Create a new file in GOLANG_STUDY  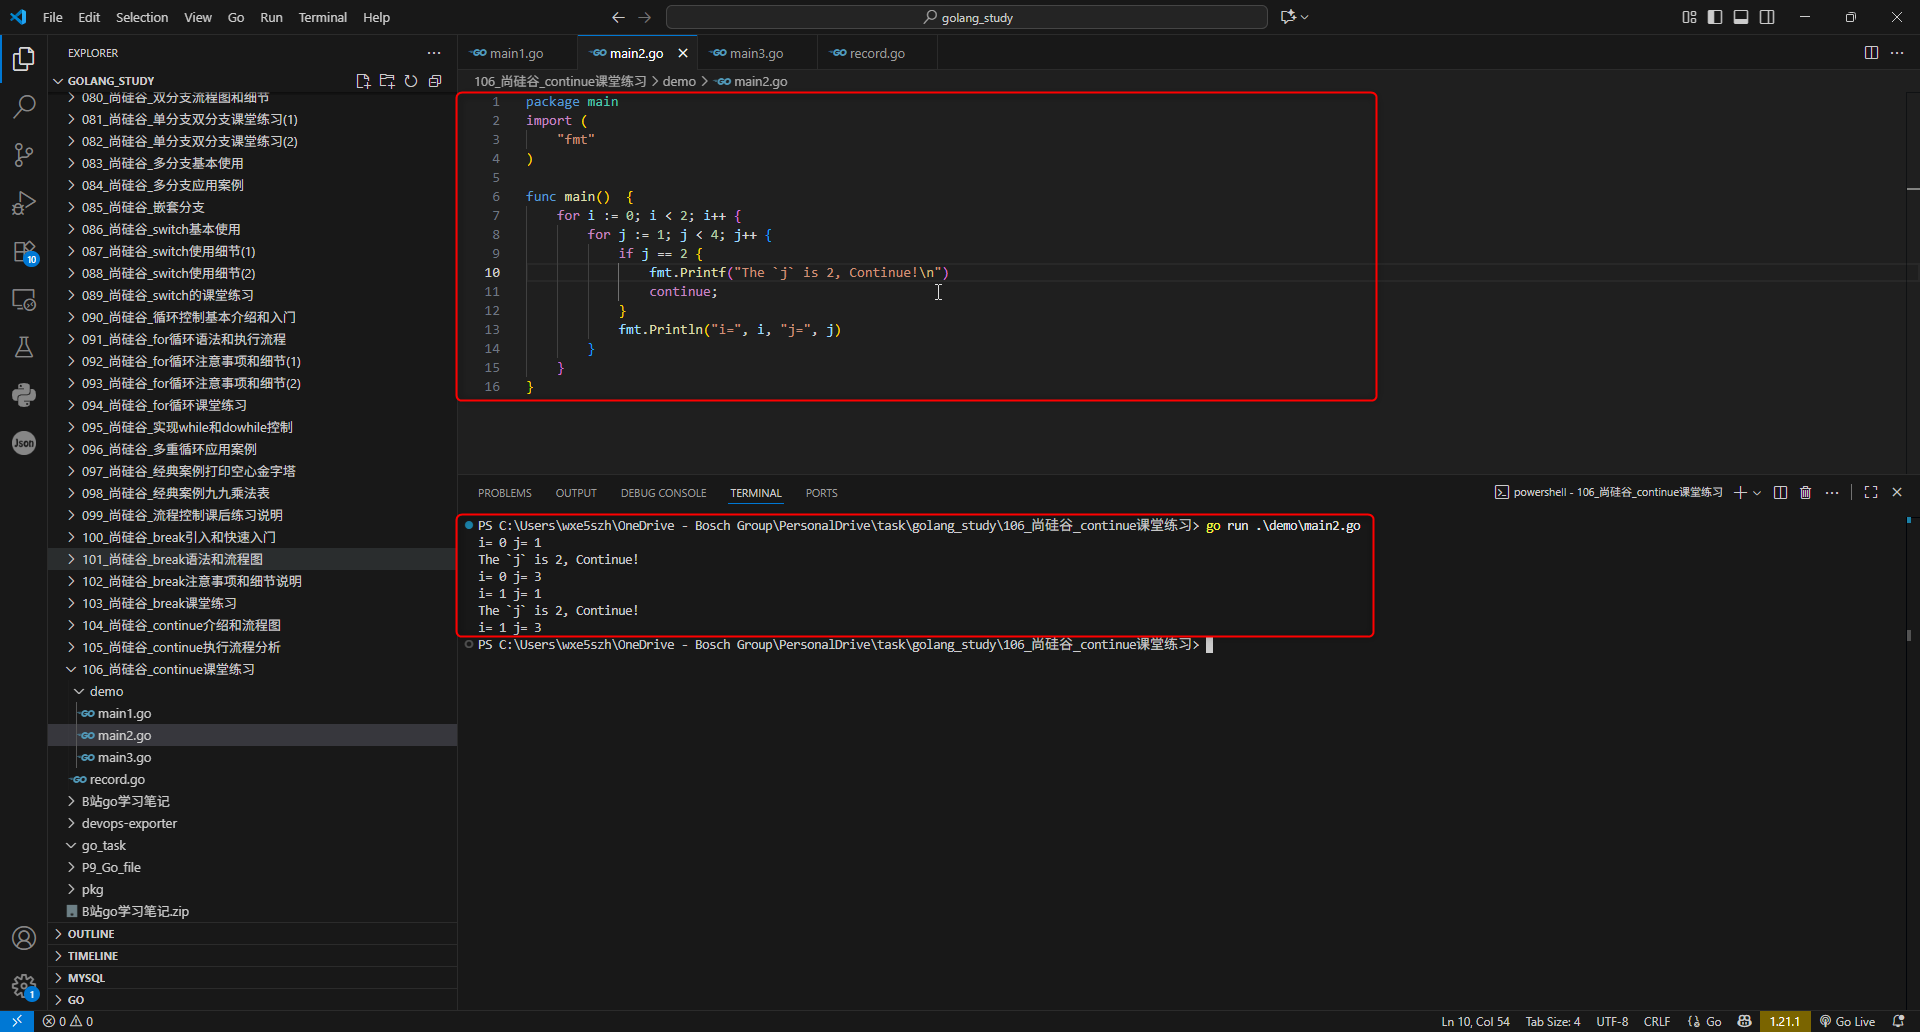click(x=363, y=81)
